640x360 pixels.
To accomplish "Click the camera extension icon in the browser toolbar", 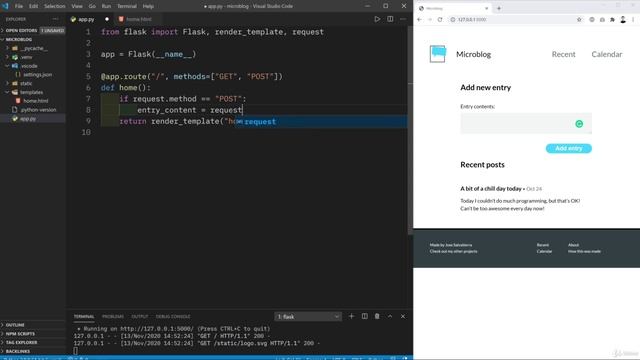I will [x=602, y=20].
